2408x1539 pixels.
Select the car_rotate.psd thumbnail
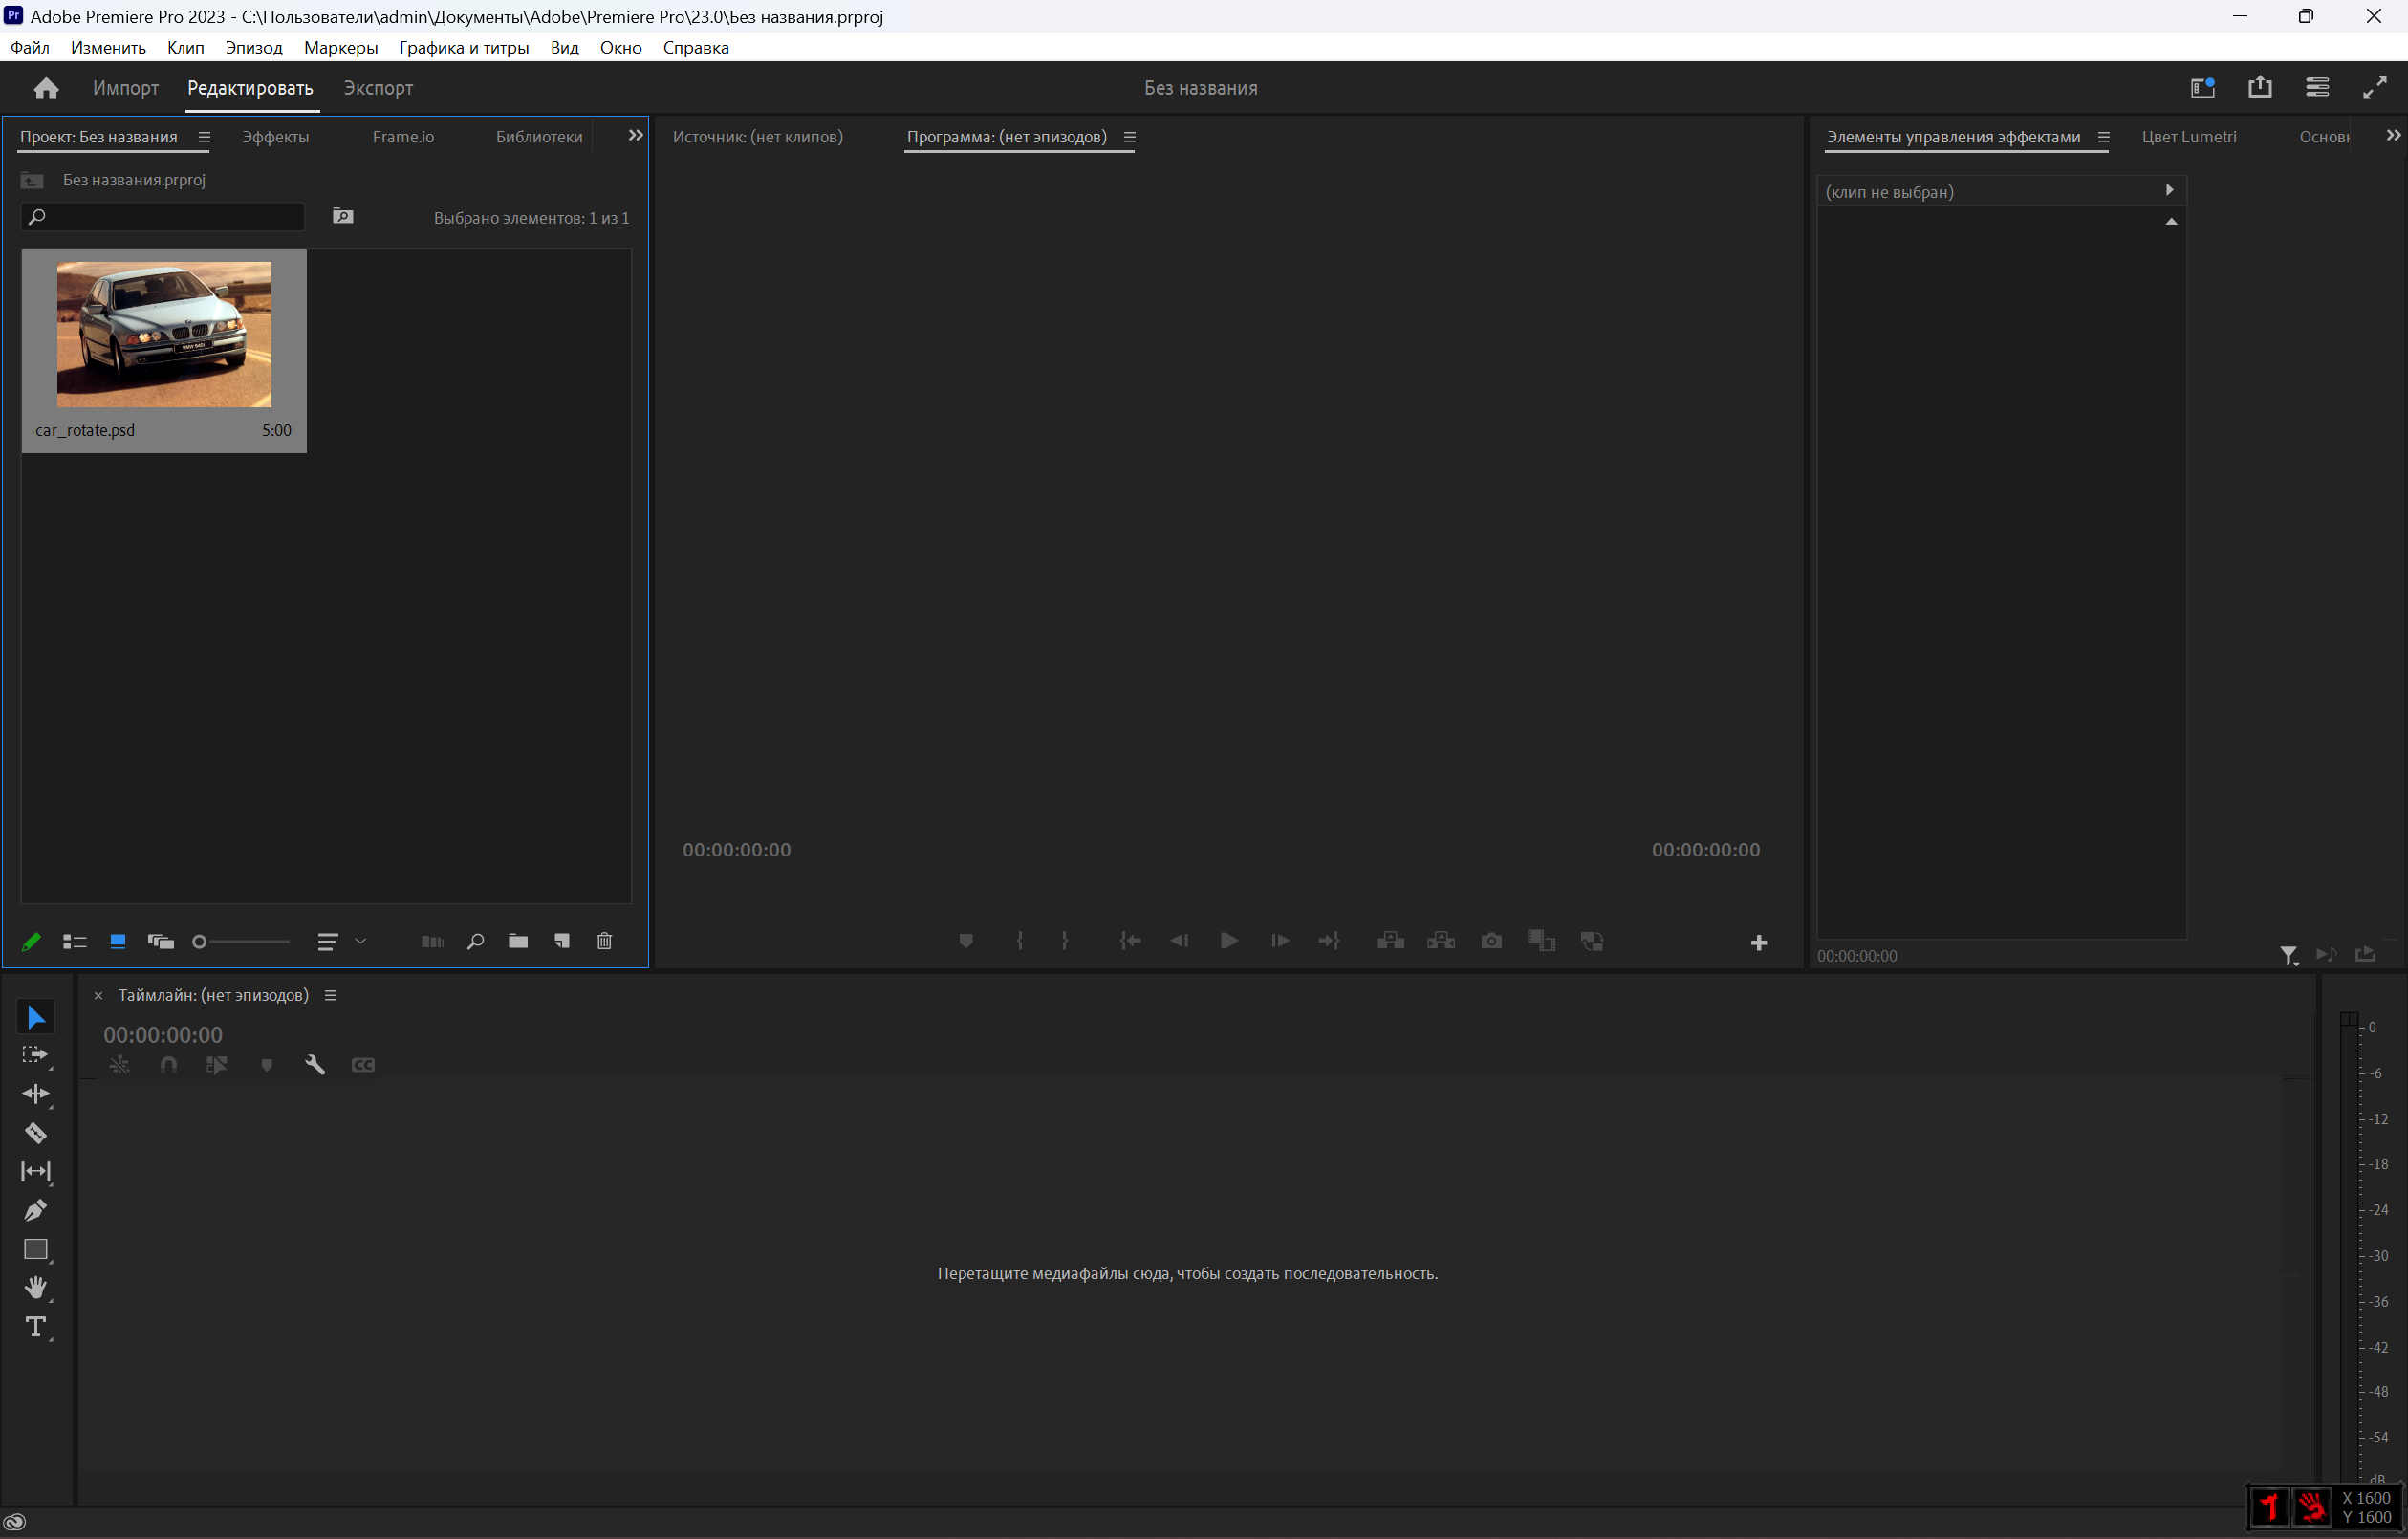click(164, 334)
